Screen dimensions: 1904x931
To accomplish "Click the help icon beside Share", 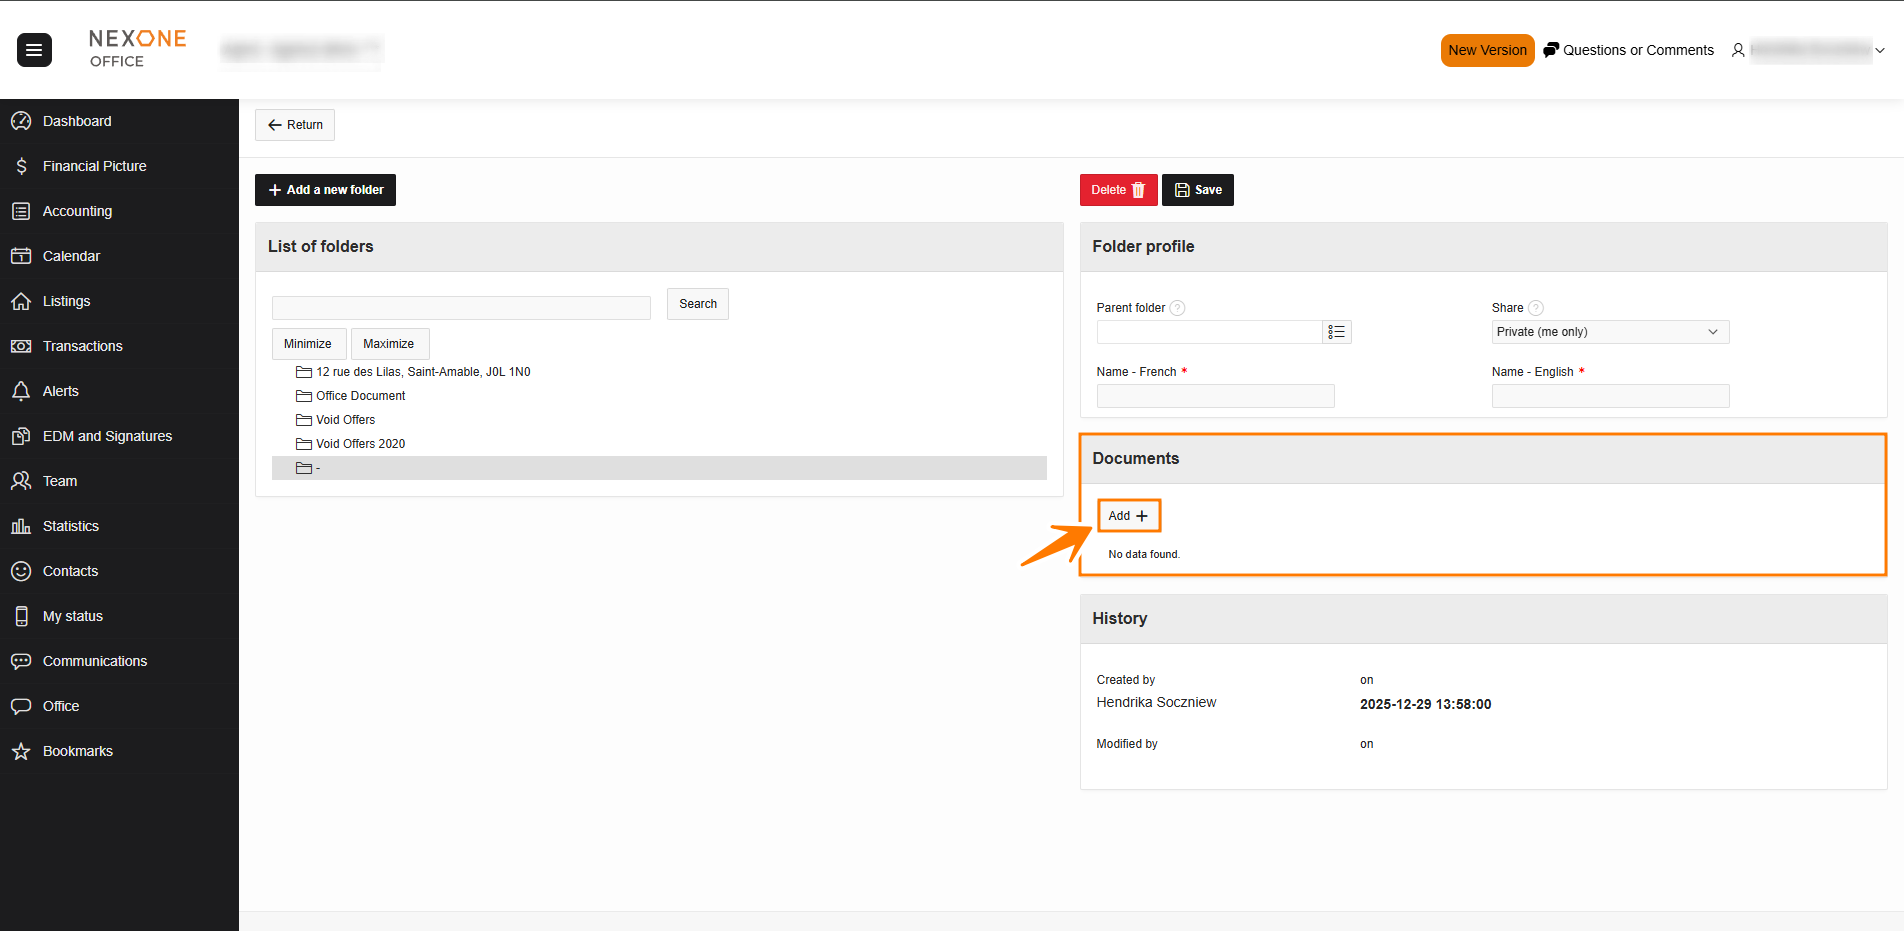I will coord(1536,308).
